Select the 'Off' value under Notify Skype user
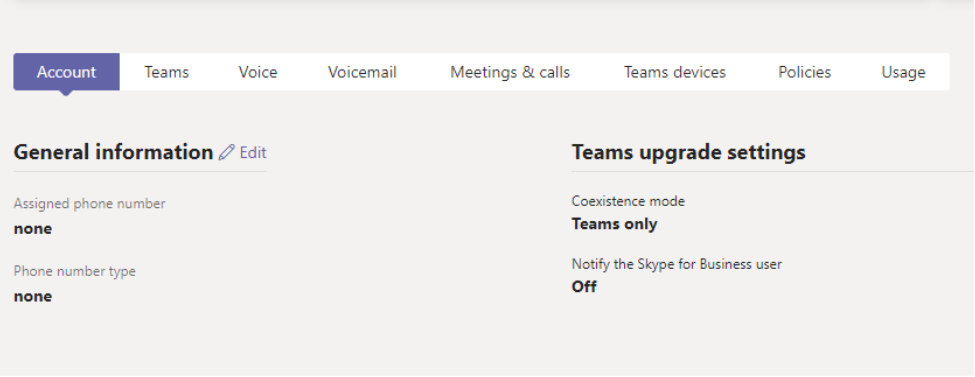 (584, 287)
